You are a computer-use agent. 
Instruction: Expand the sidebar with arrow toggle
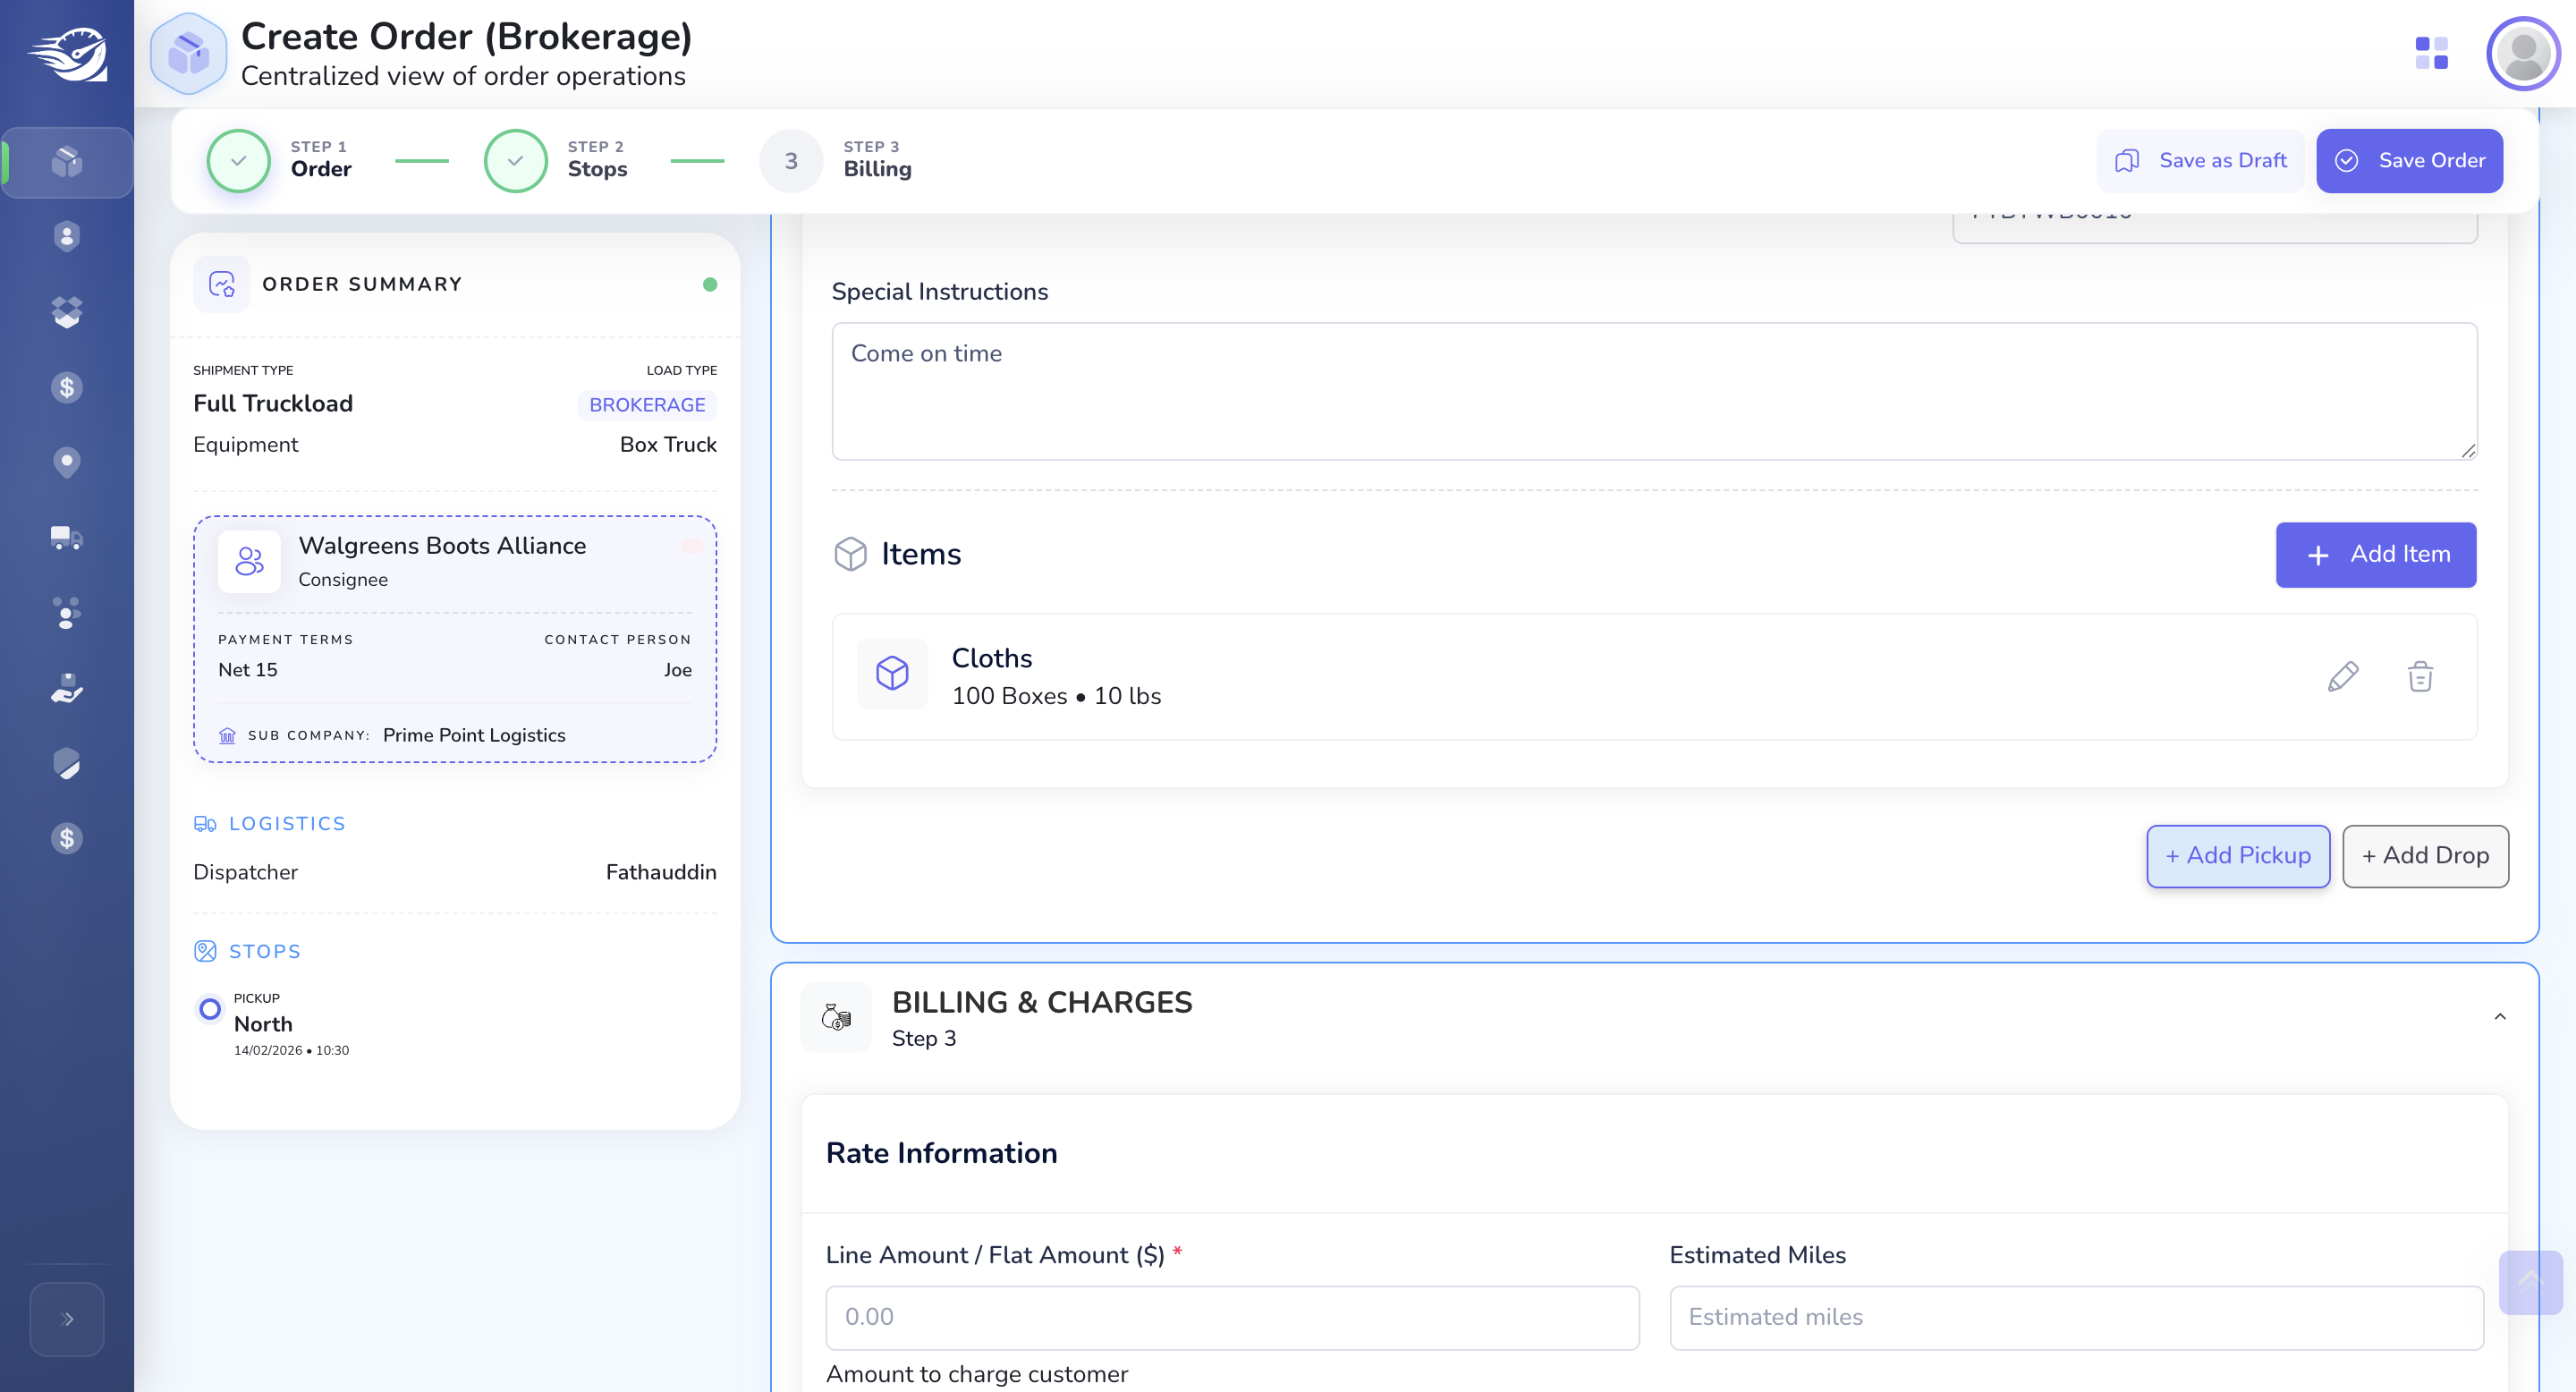[67, 1319]
